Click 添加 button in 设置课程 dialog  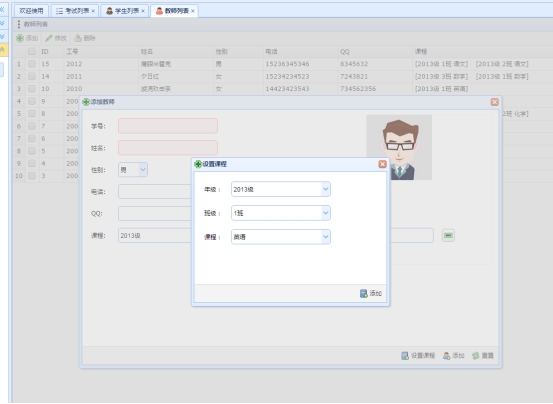pyautogui.click(x=371, y=293)
